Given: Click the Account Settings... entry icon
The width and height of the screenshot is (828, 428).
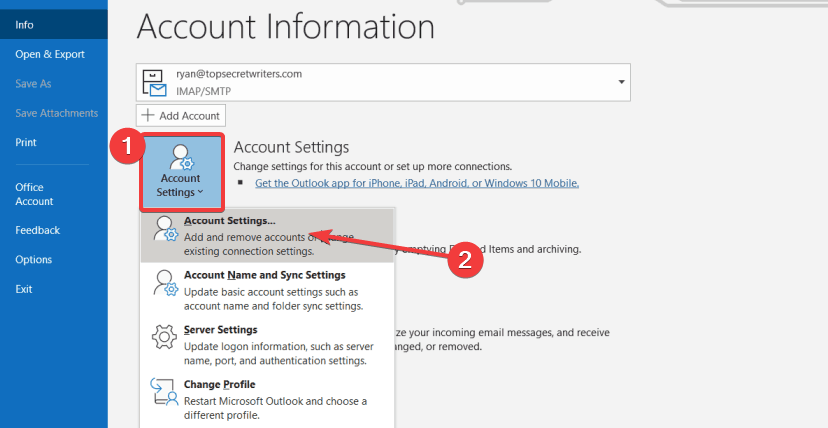Looking at the screenshot, I should click(165, 229).
